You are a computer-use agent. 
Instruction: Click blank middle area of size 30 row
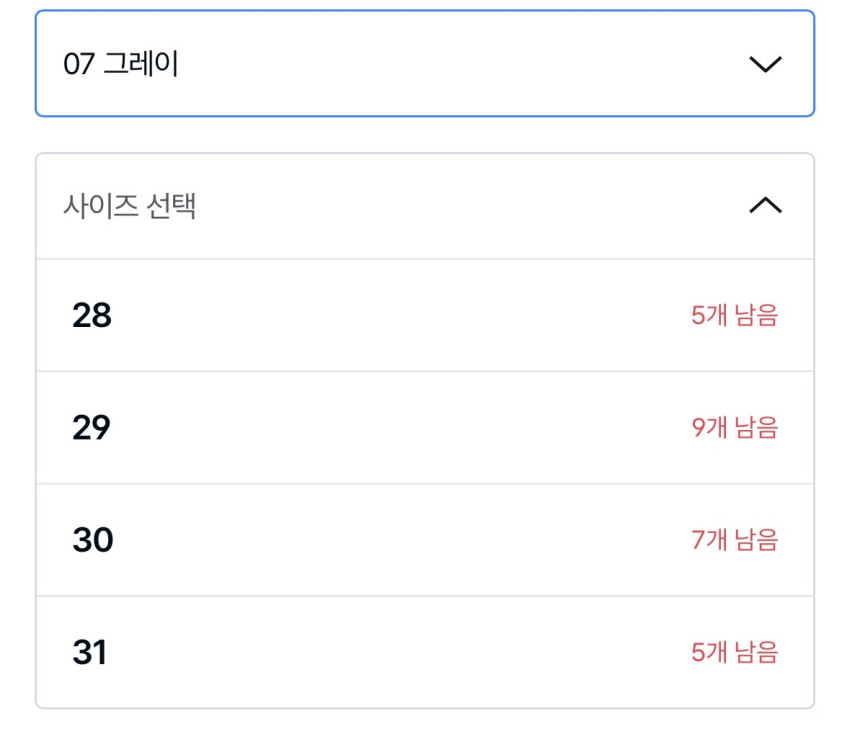(400, 541)
